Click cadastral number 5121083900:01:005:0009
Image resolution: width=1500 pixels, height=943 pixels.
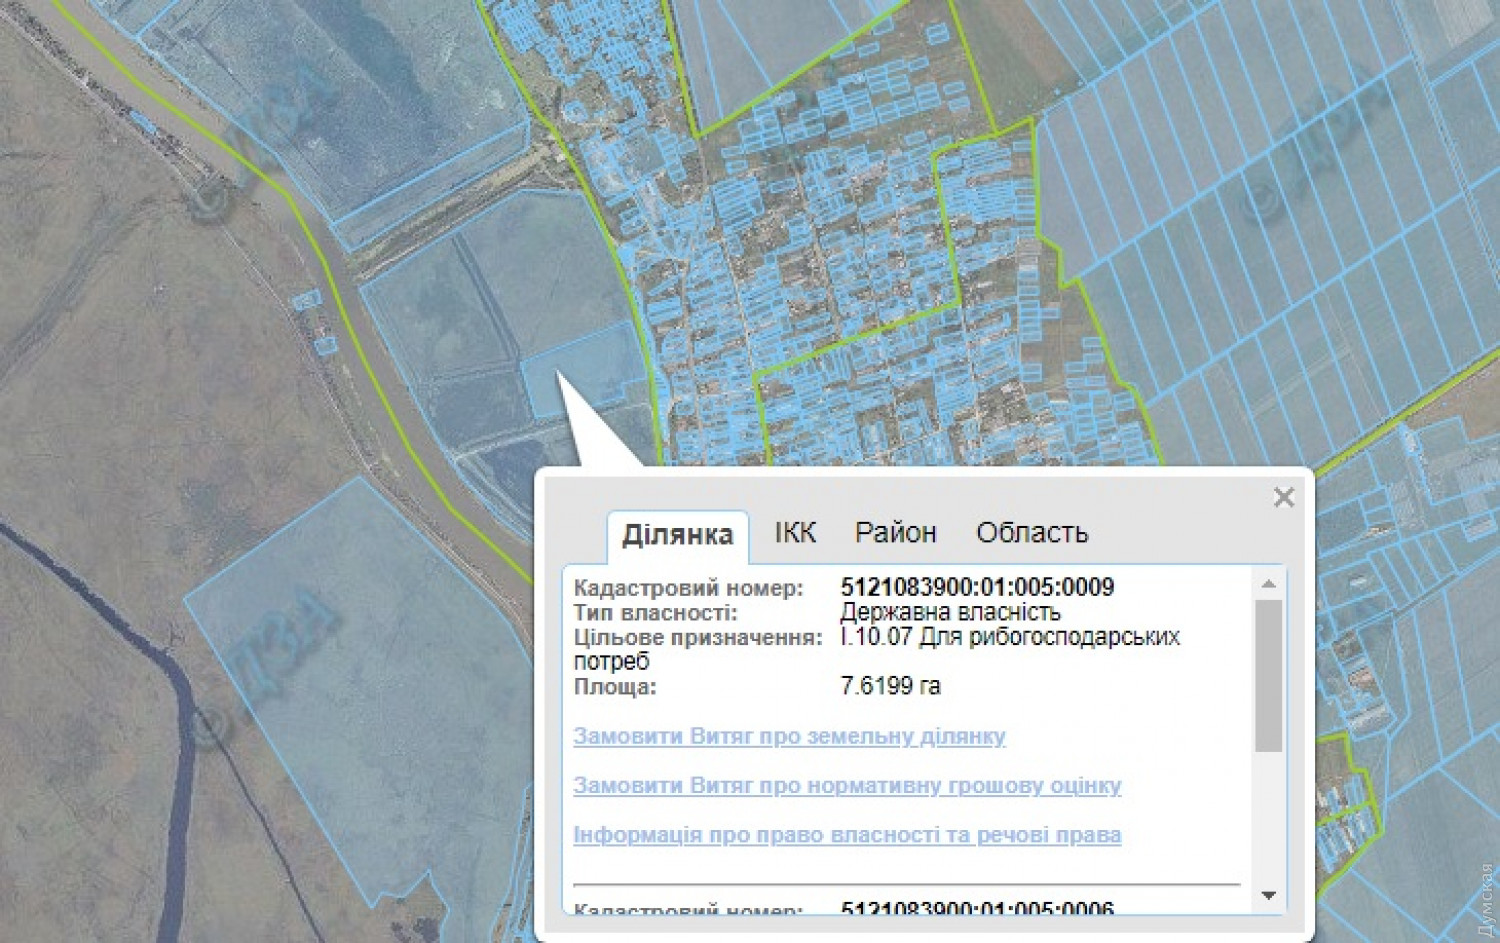point(977,588)
